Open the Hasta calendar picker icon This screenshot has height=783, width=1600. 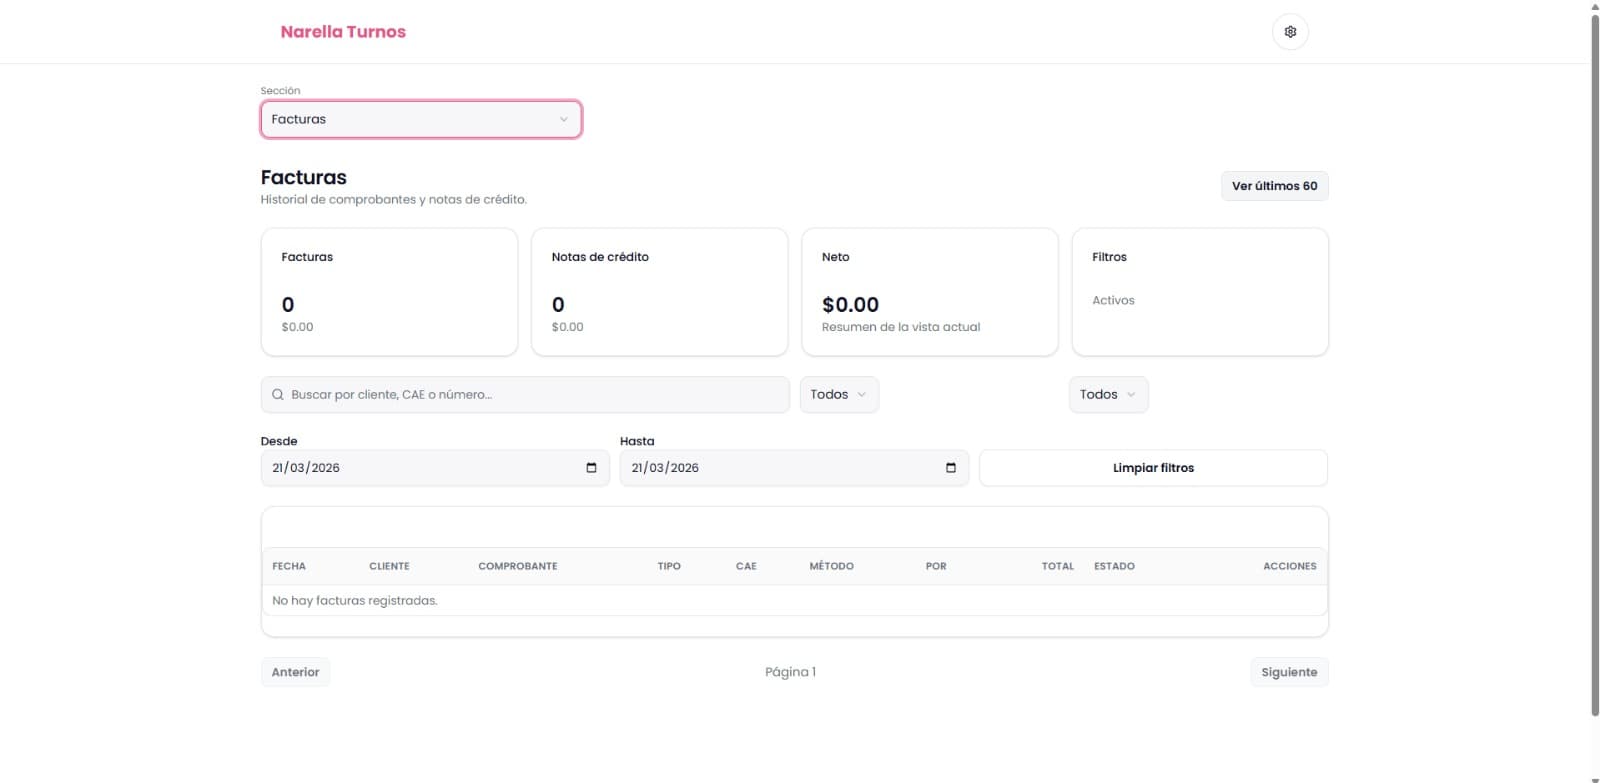tap(951, 468)
